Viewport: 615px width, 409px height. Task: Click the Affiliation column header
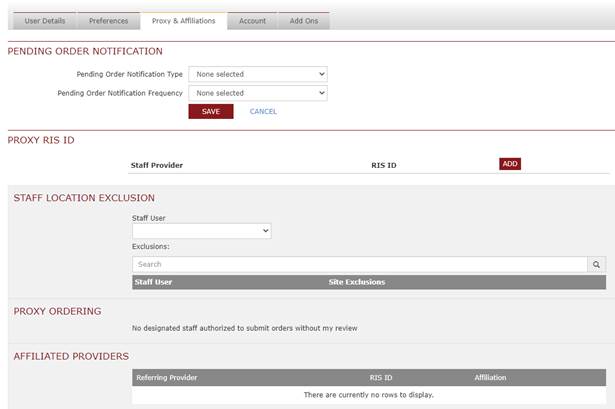490,378
